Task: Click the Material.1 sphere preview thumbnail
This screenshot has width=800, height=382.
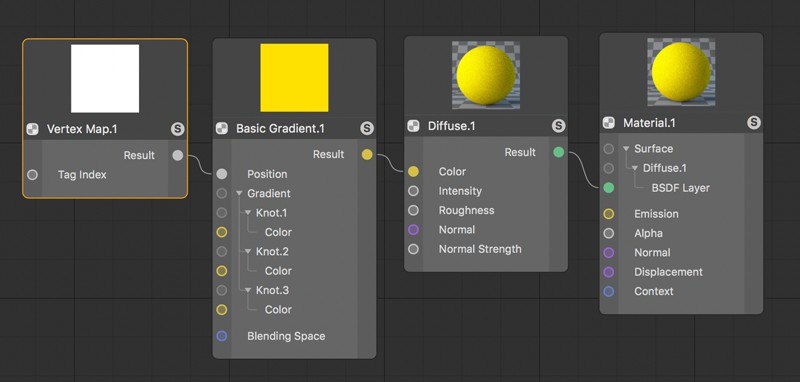Action: point(681,72)
